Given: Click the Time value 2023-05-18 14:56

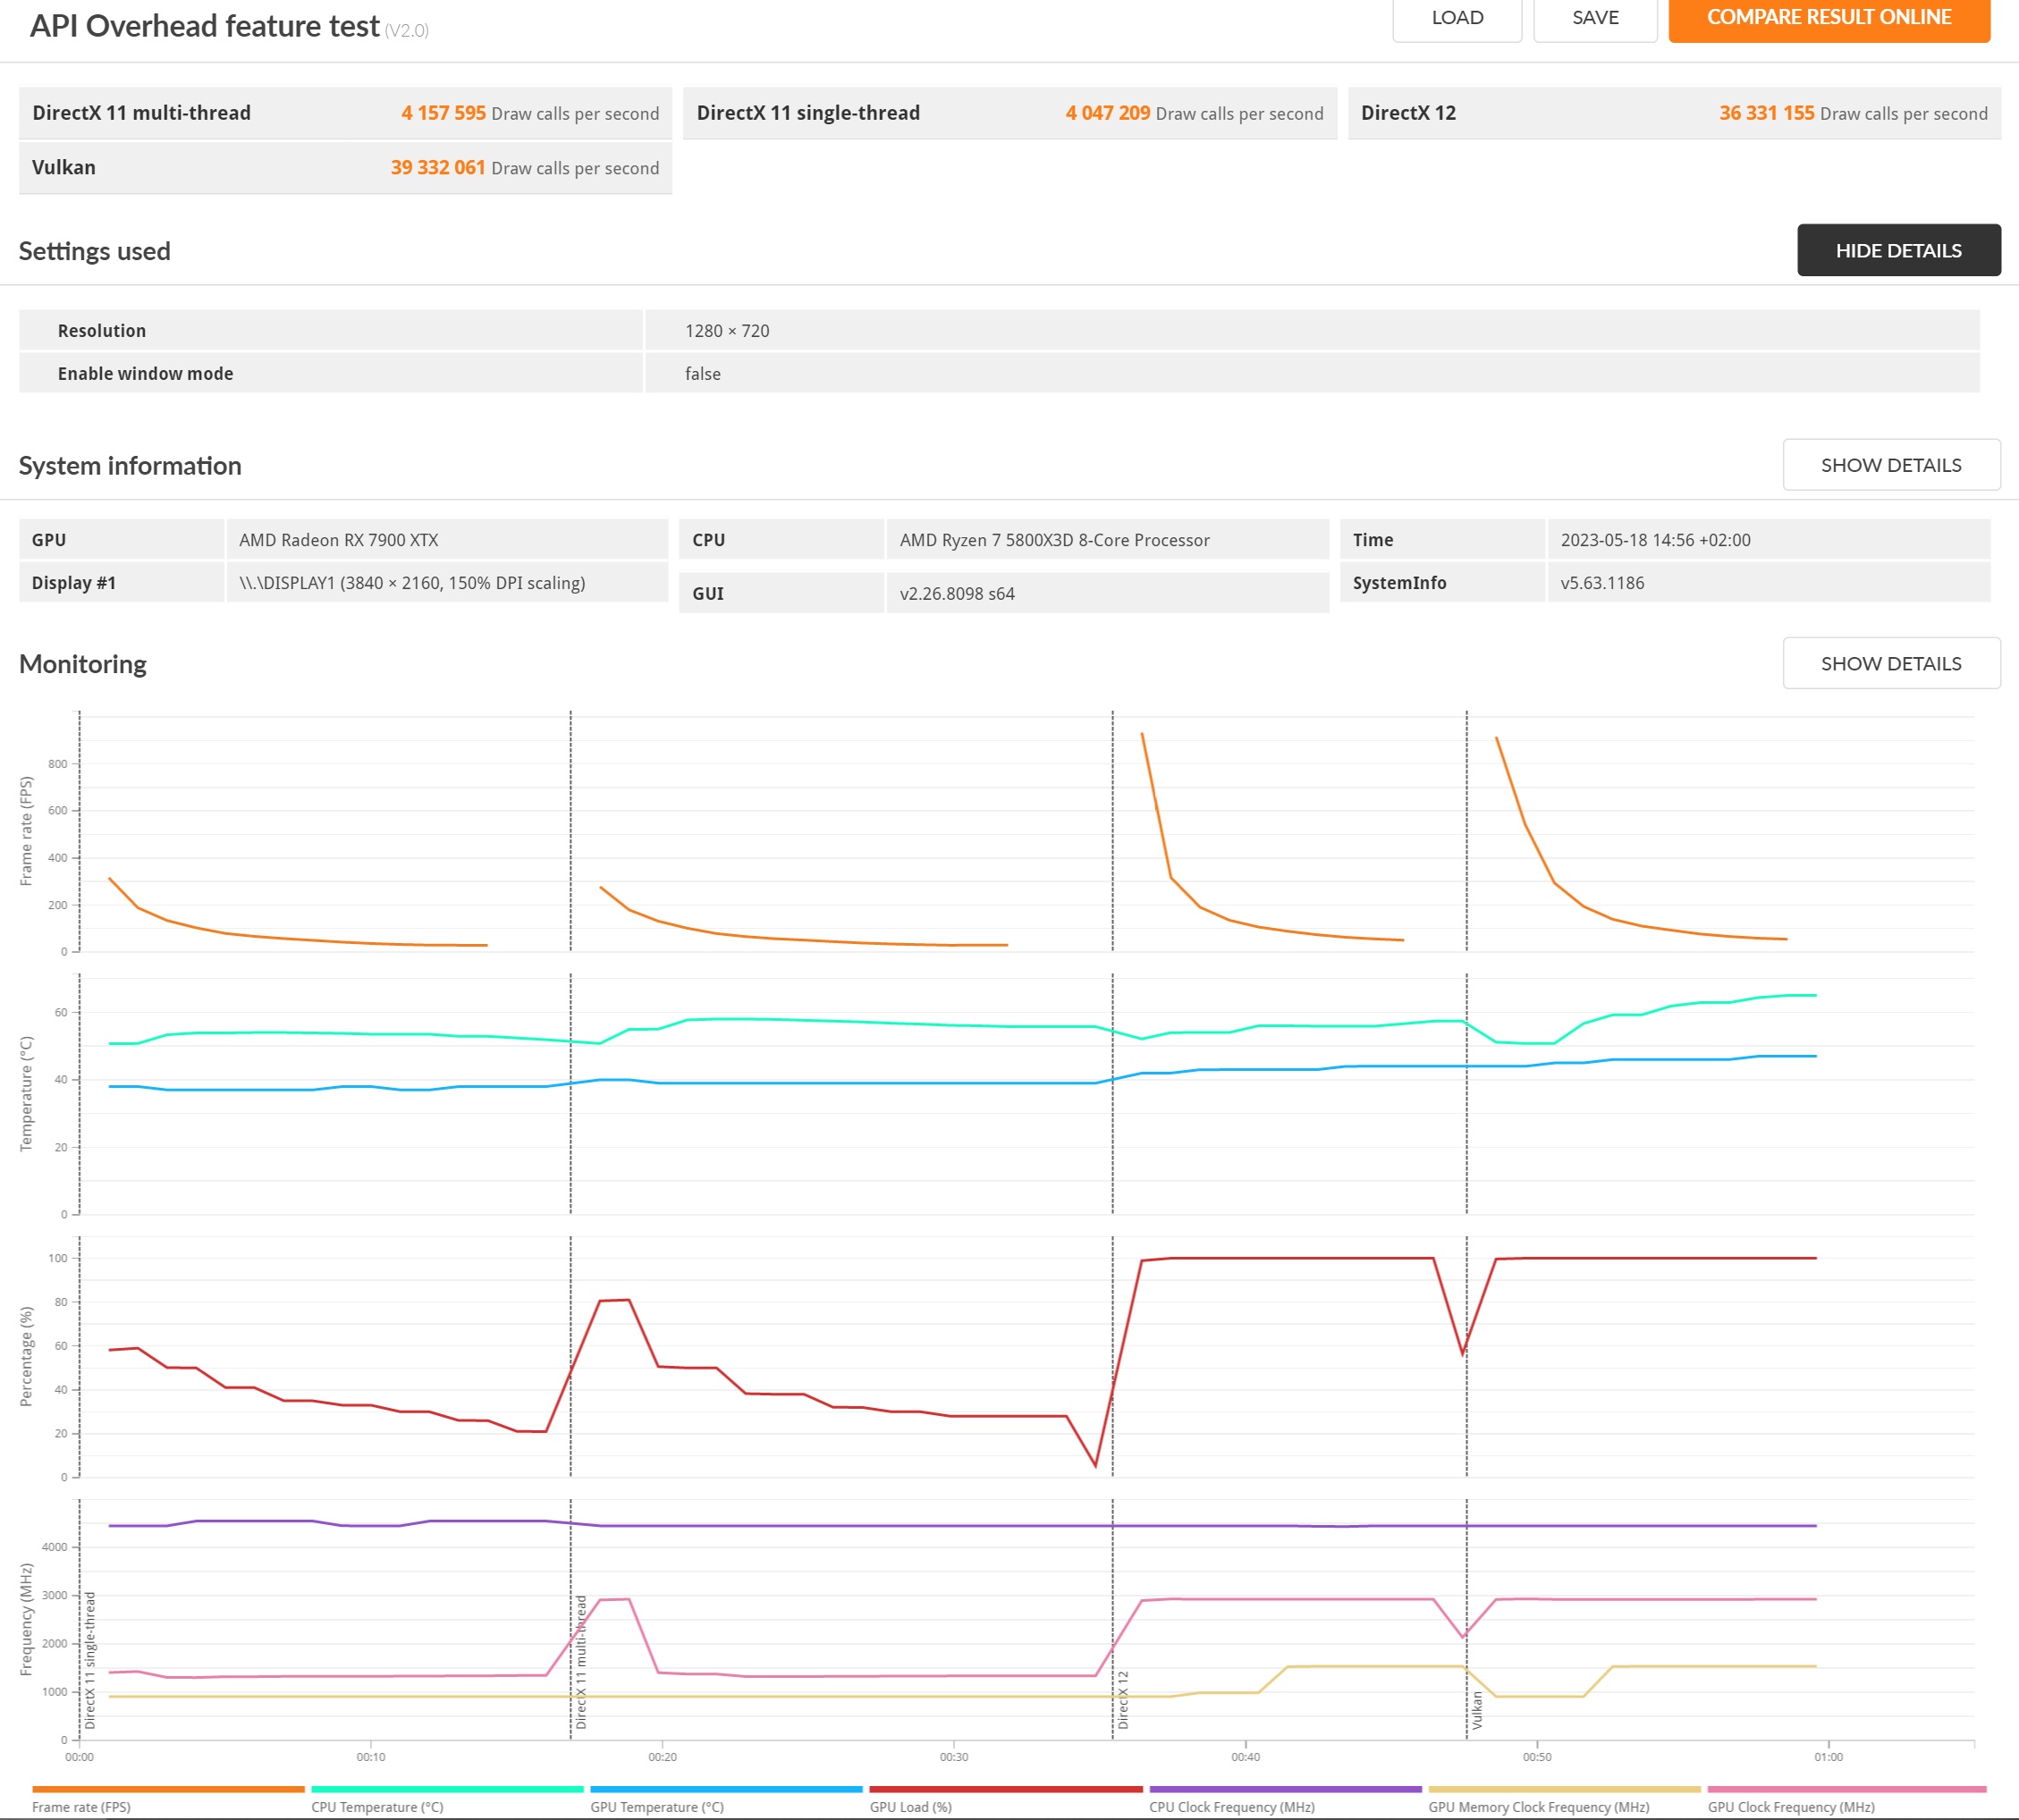Looking at the screenshot, I should (x=1655, y=540).
